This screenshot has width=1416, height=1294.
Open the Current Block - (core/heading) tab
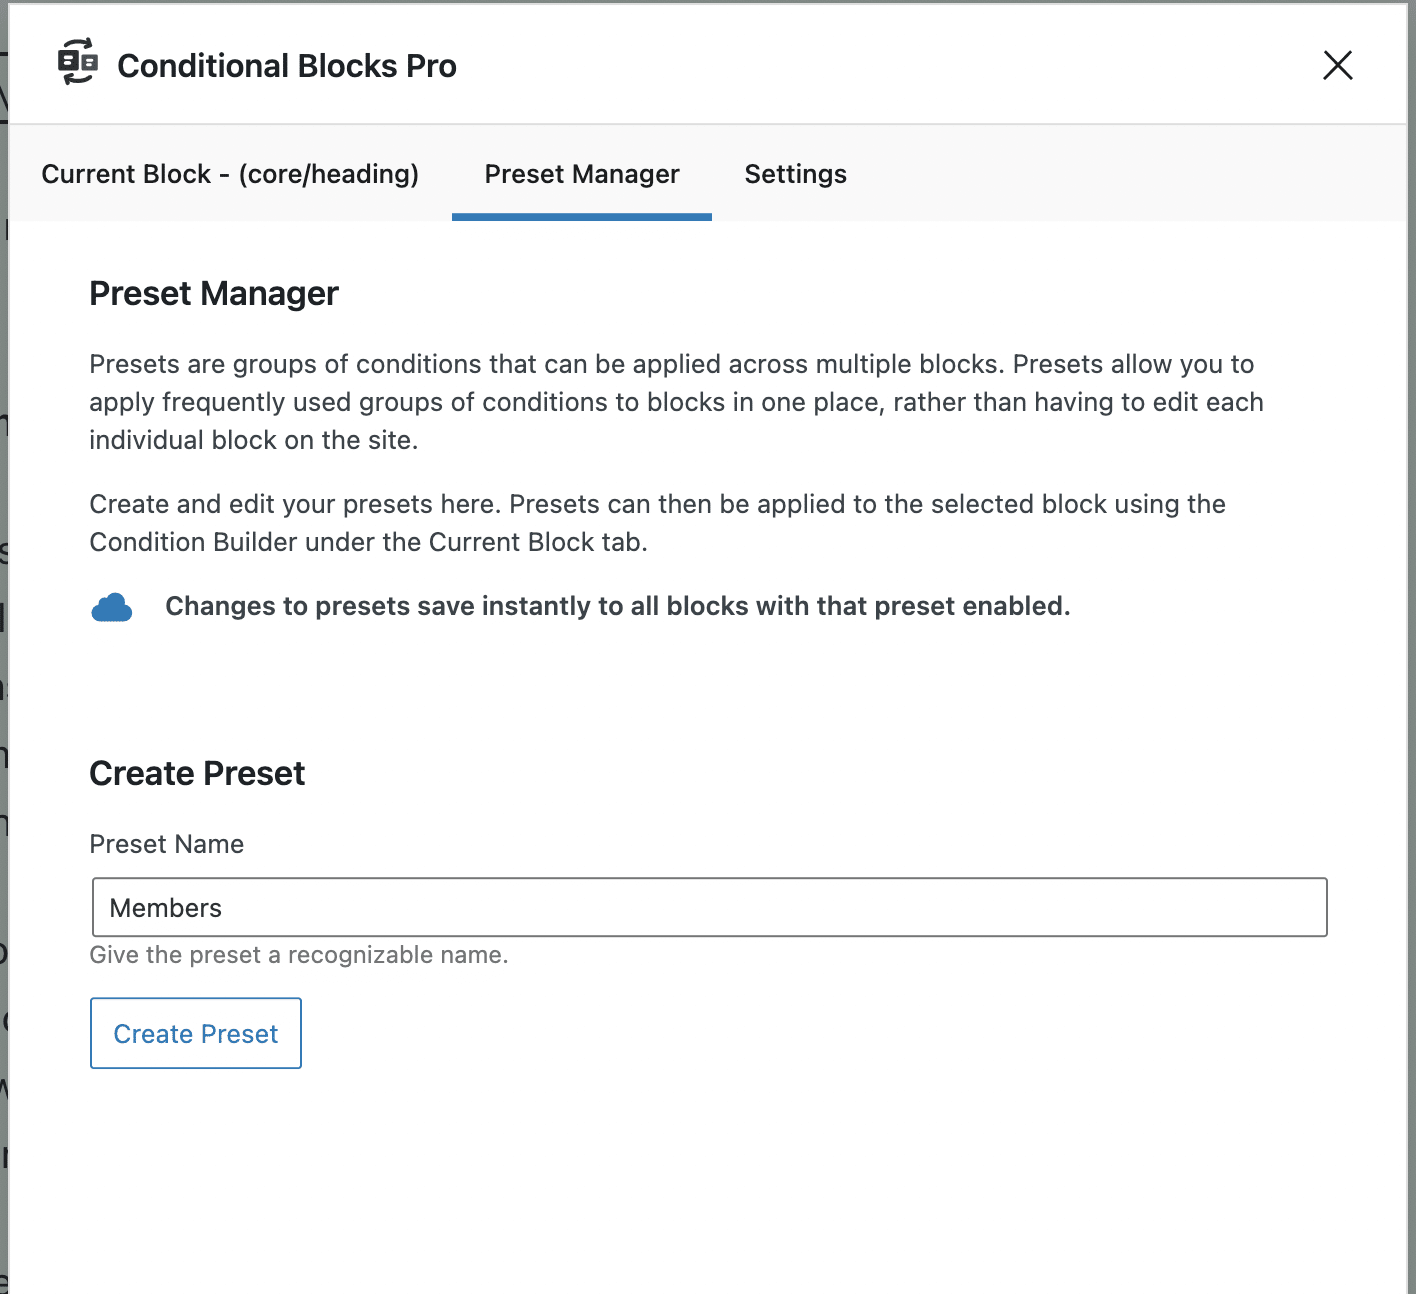point(230,173)
